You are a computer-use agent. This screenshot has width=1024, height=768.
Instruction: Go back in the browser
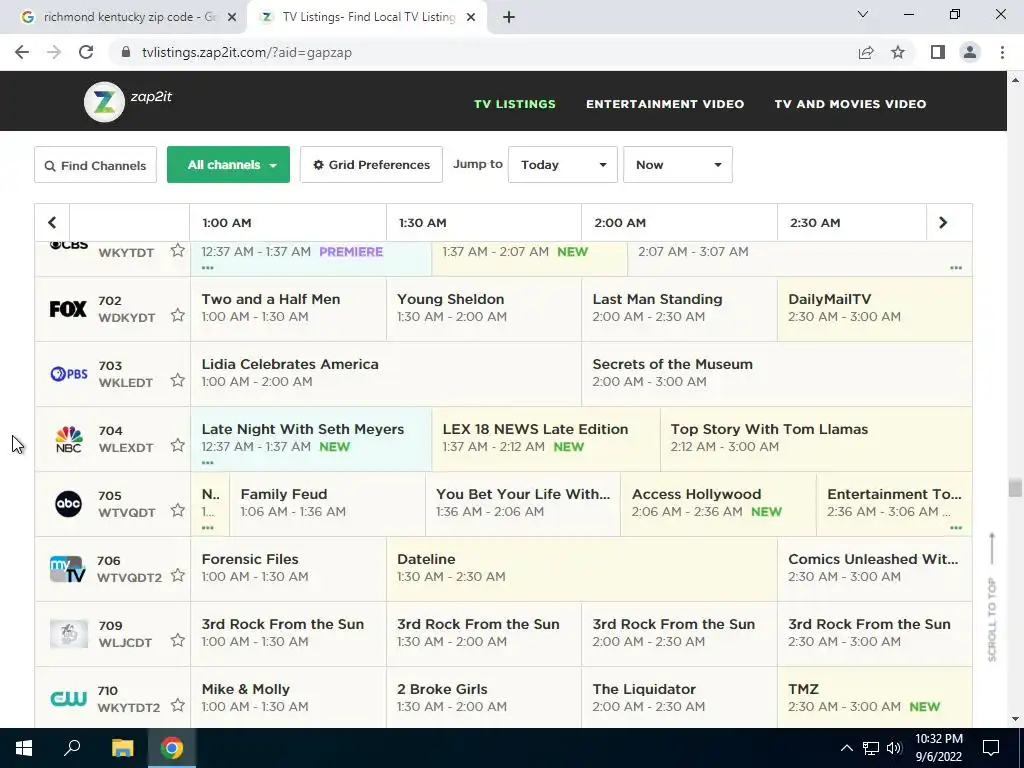[22, 52]
